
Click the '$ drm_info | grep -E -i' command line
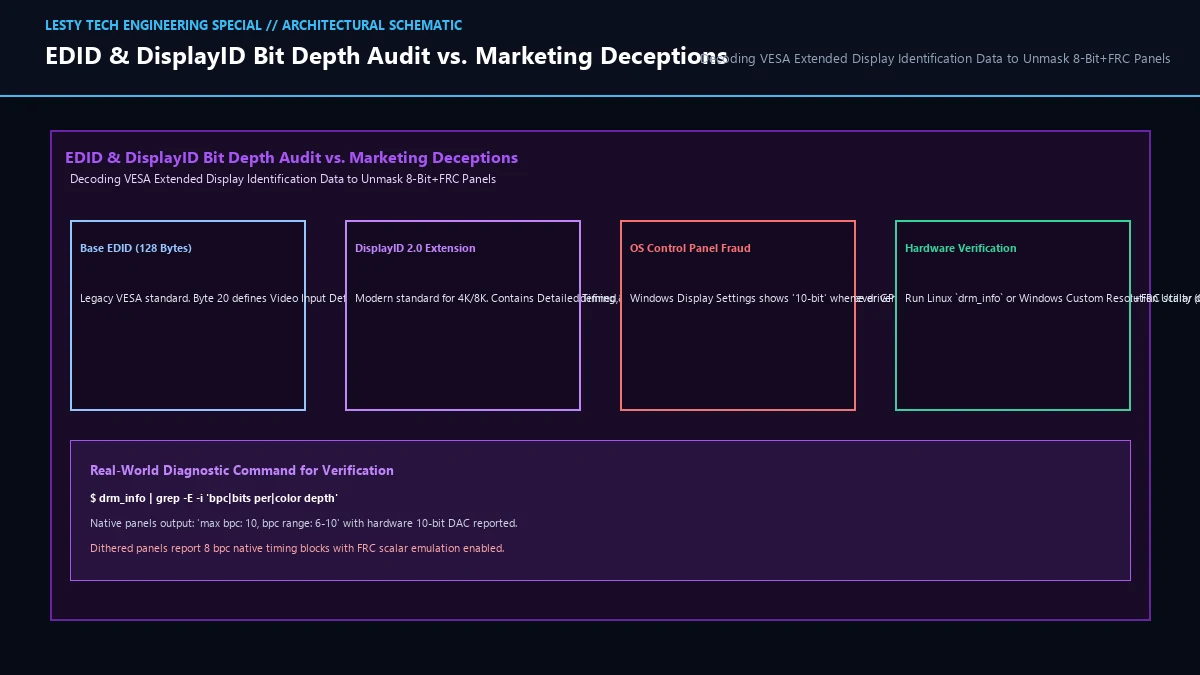point(214,498)
